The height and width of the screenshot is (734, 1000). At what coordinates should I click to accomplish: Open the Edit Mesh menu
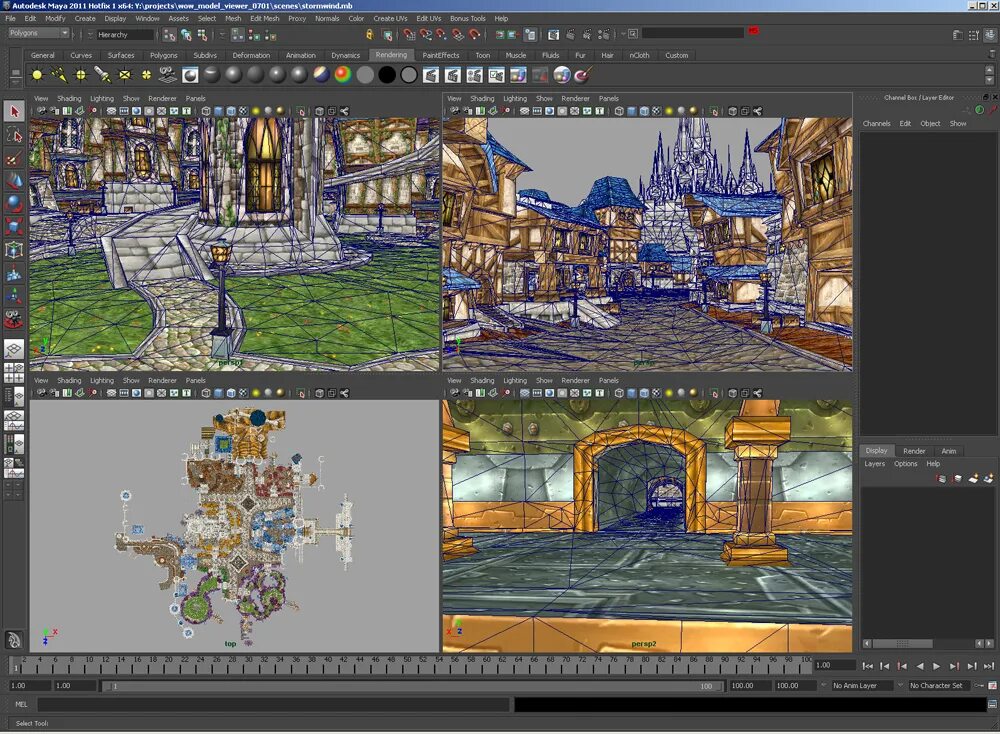point(265,18)
